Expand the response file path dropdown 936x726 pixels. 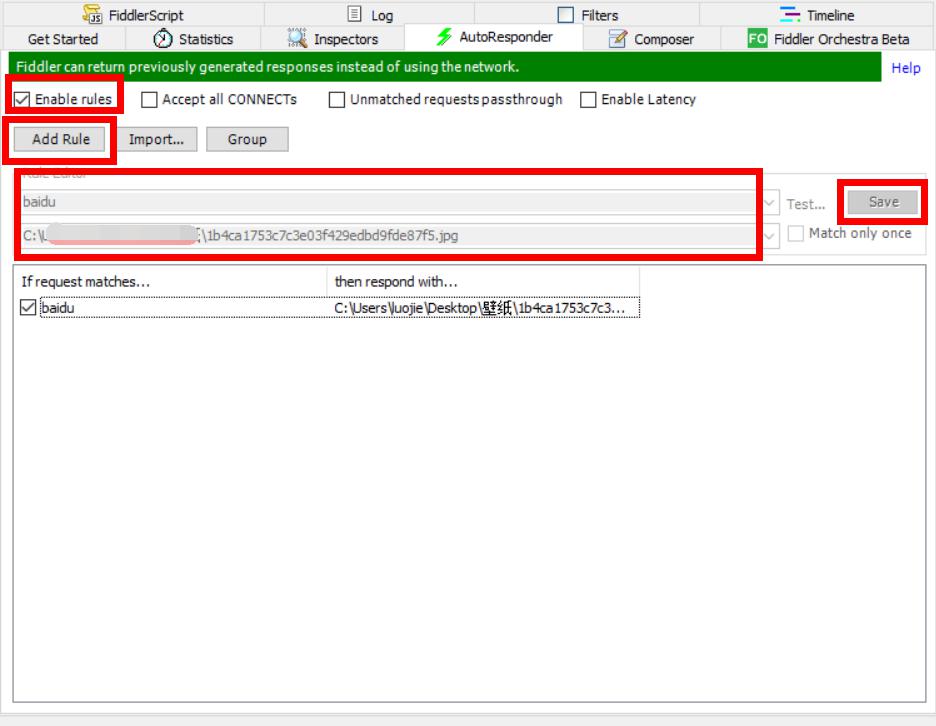coord(769,235)
